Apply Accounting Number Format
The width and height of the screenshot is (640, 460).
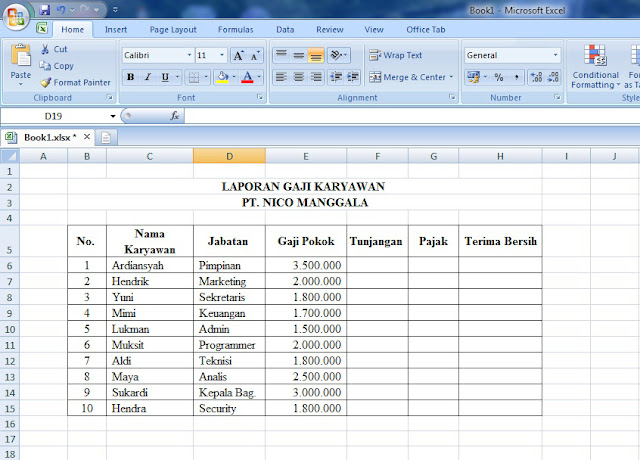pos(473,77)
